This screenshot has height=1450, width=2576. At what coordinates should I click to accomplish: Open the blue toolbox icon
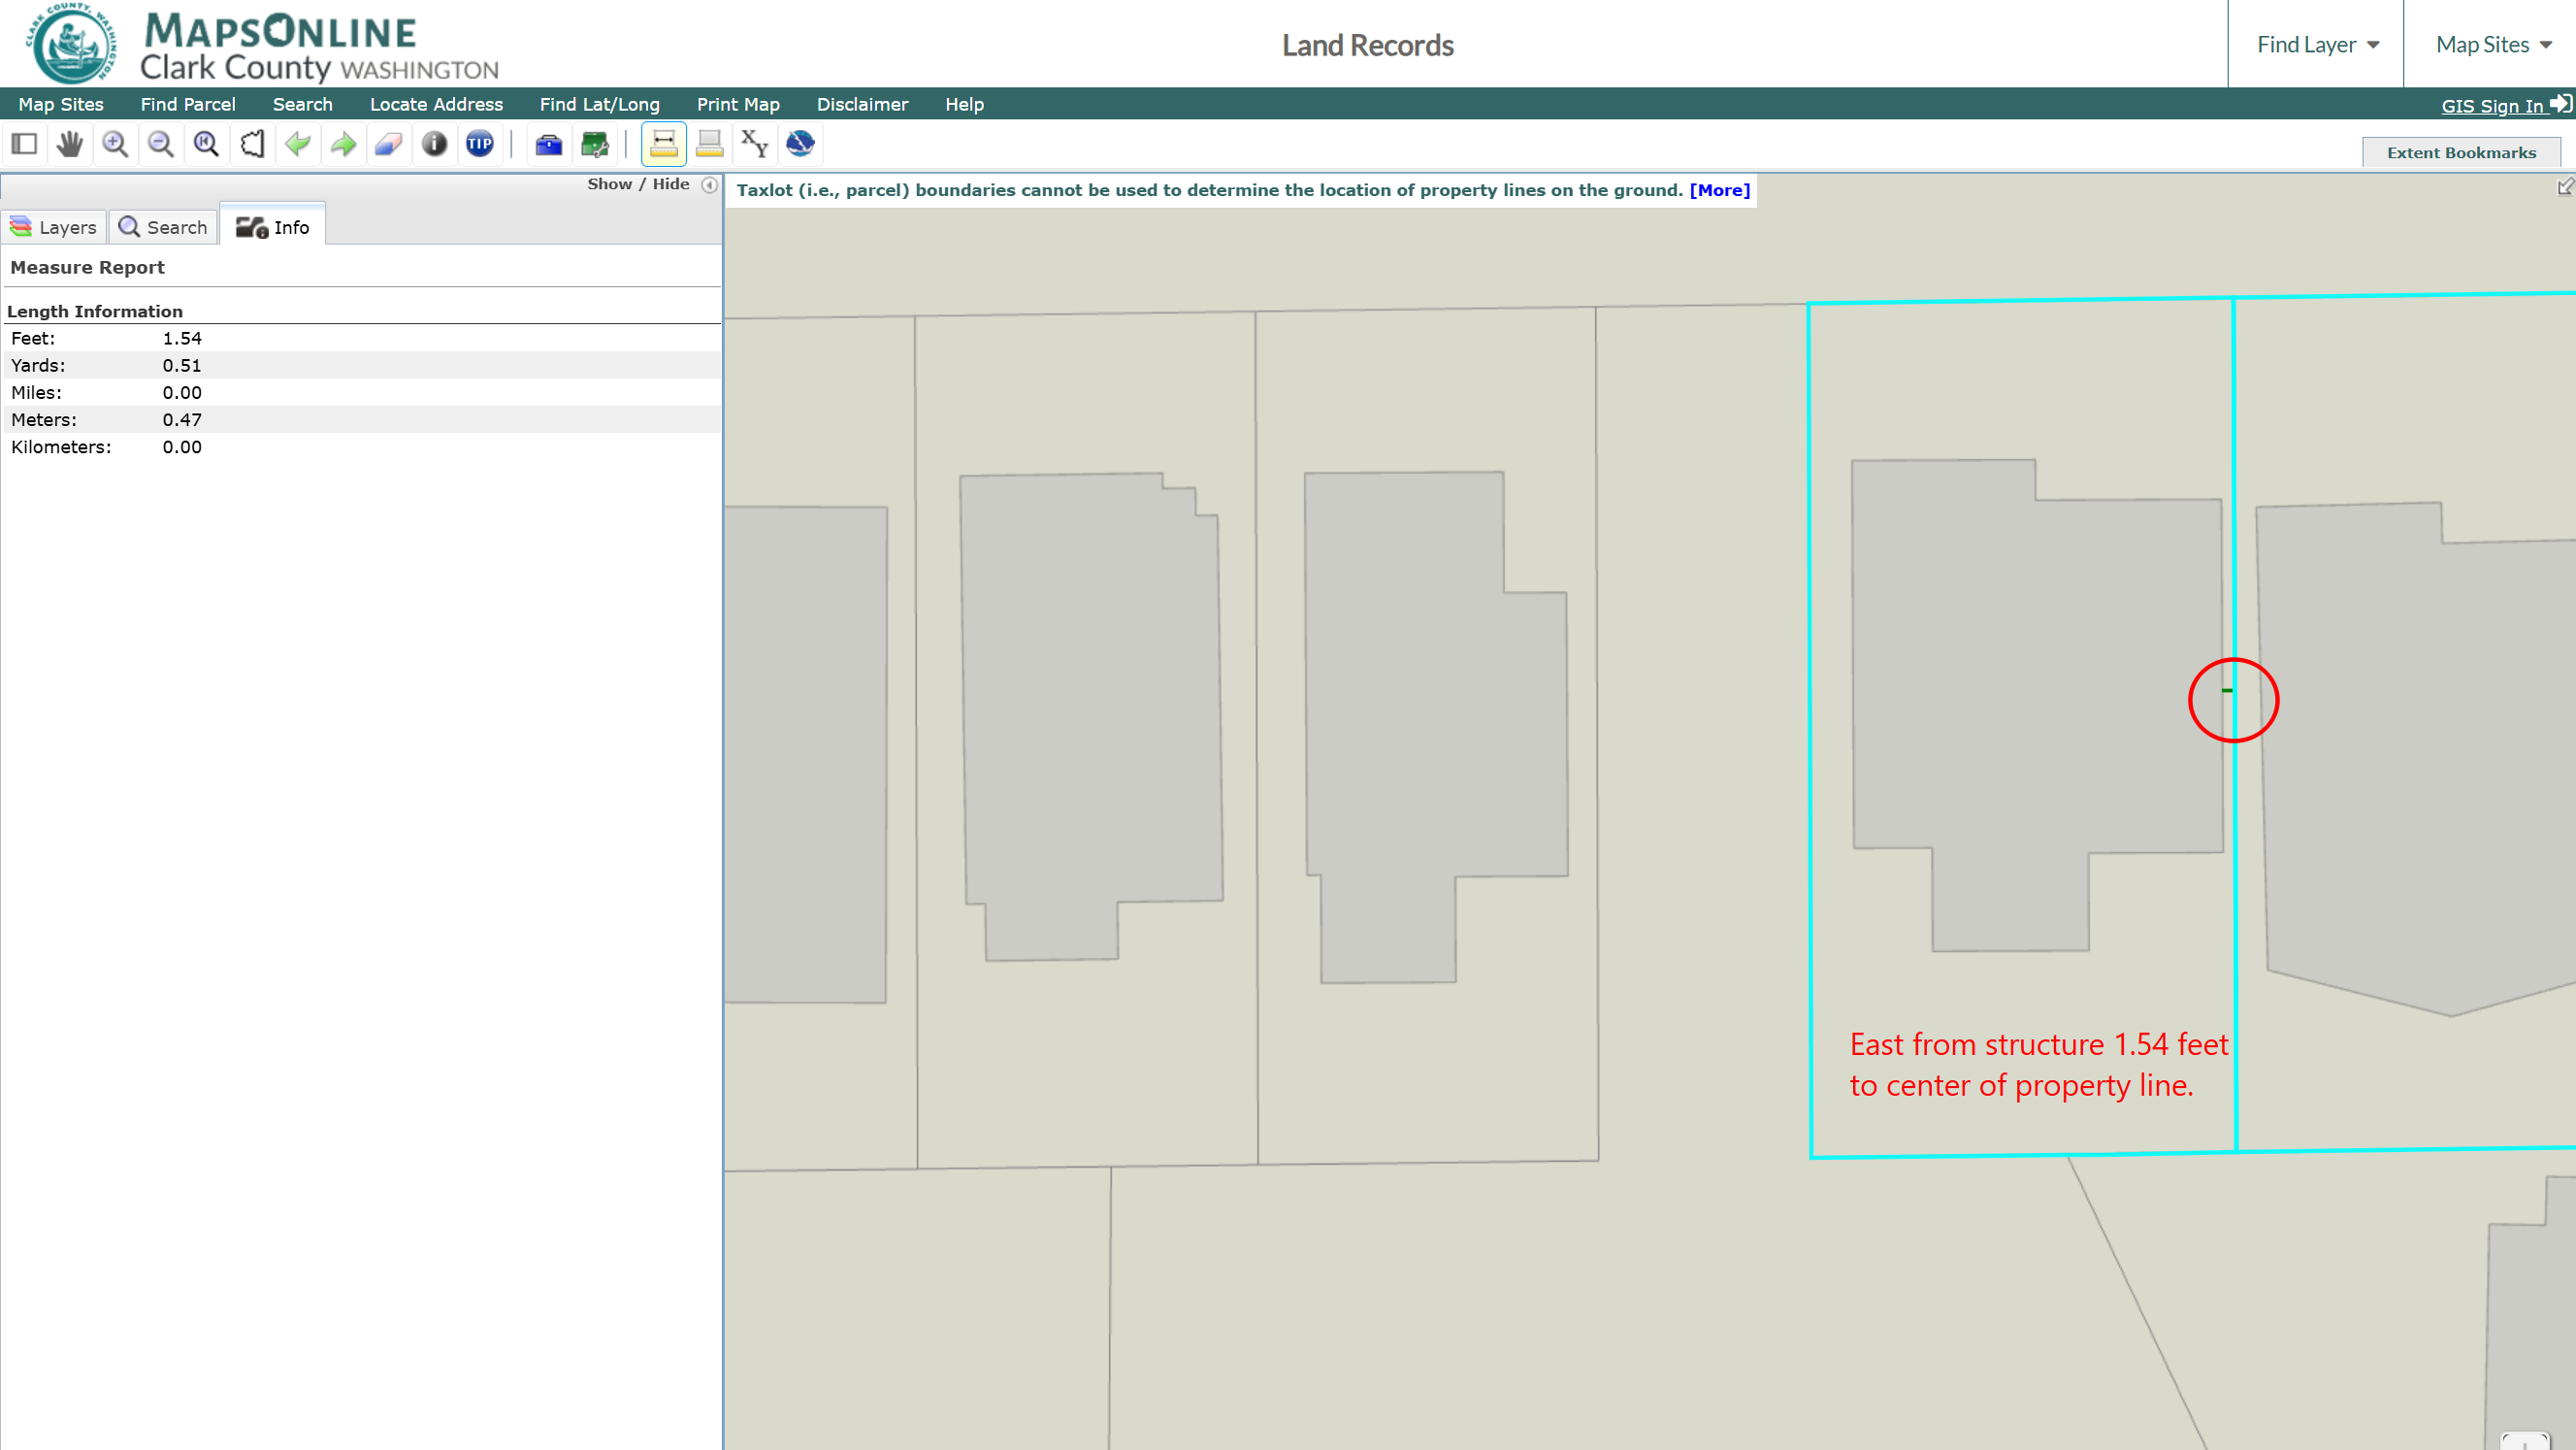549,144
